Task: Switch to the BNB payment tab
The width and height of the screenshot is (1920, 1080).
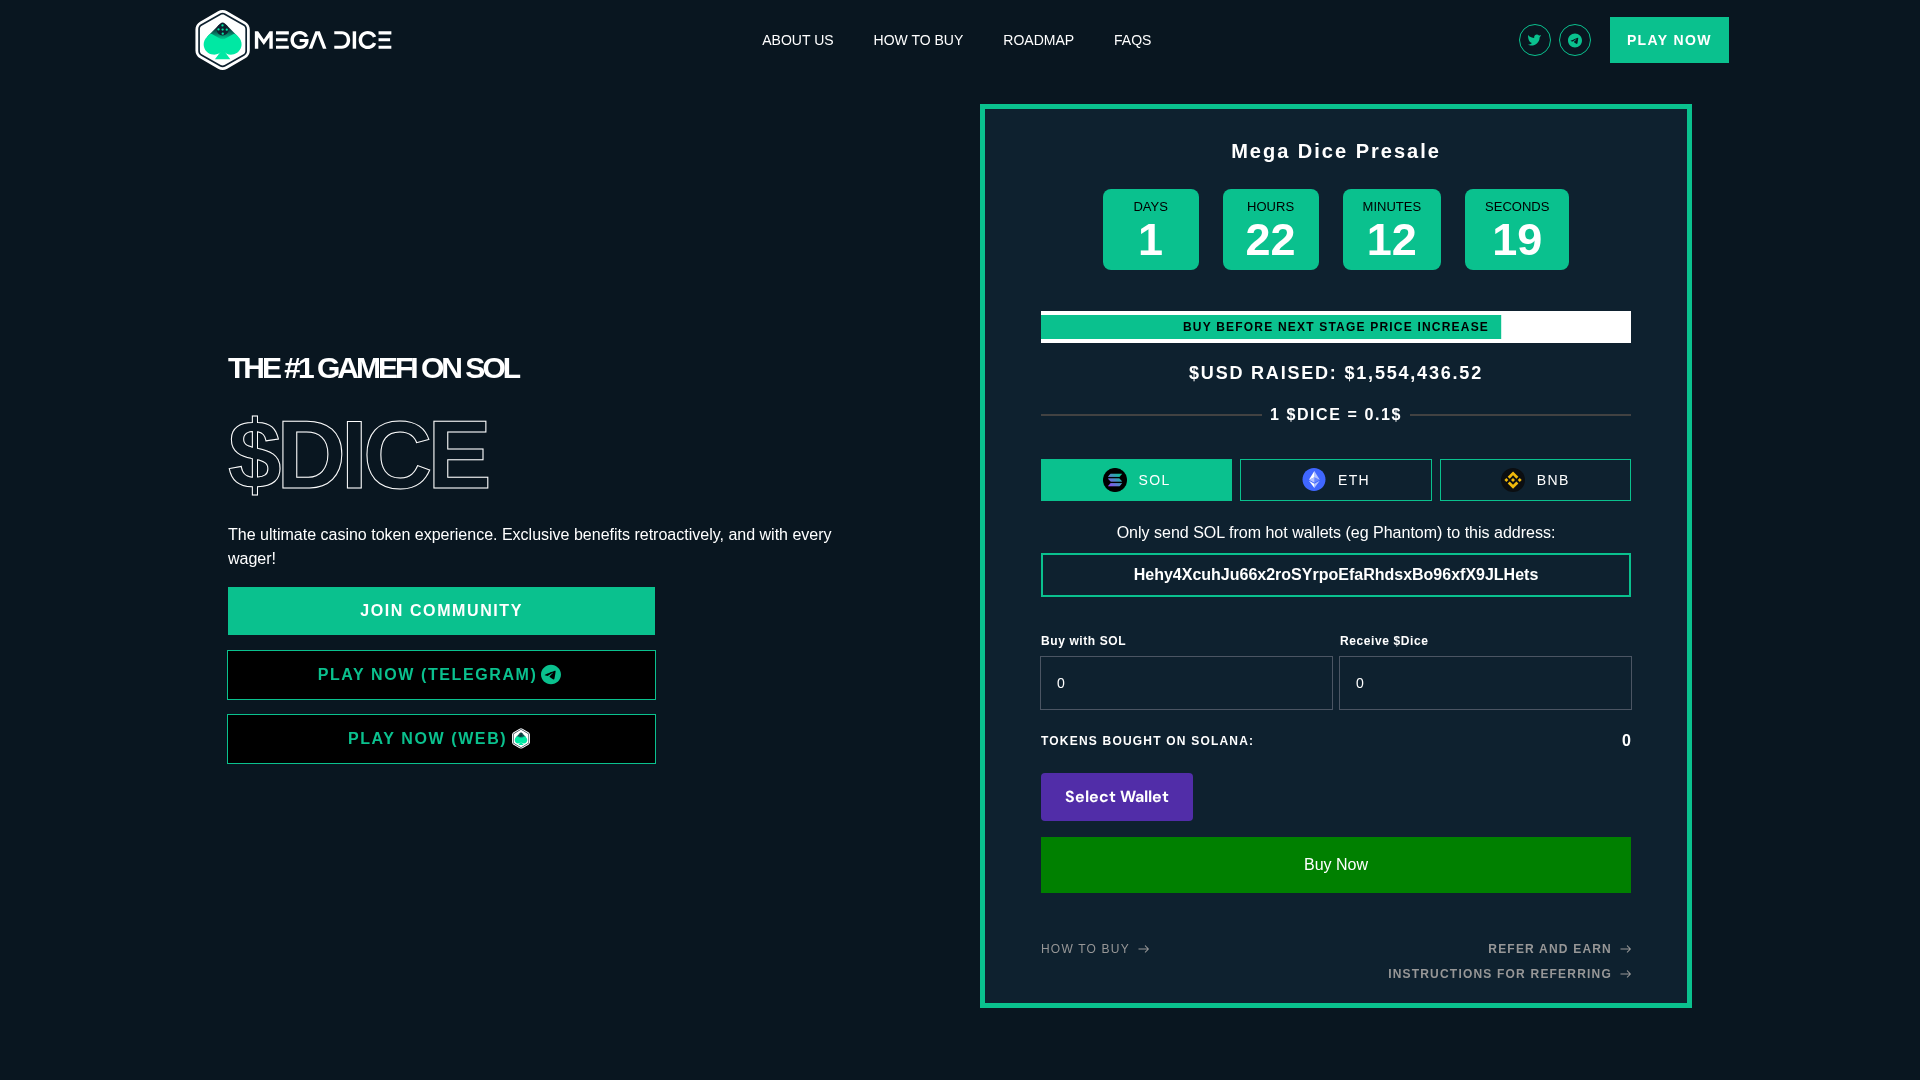Action: point(1535,480)
